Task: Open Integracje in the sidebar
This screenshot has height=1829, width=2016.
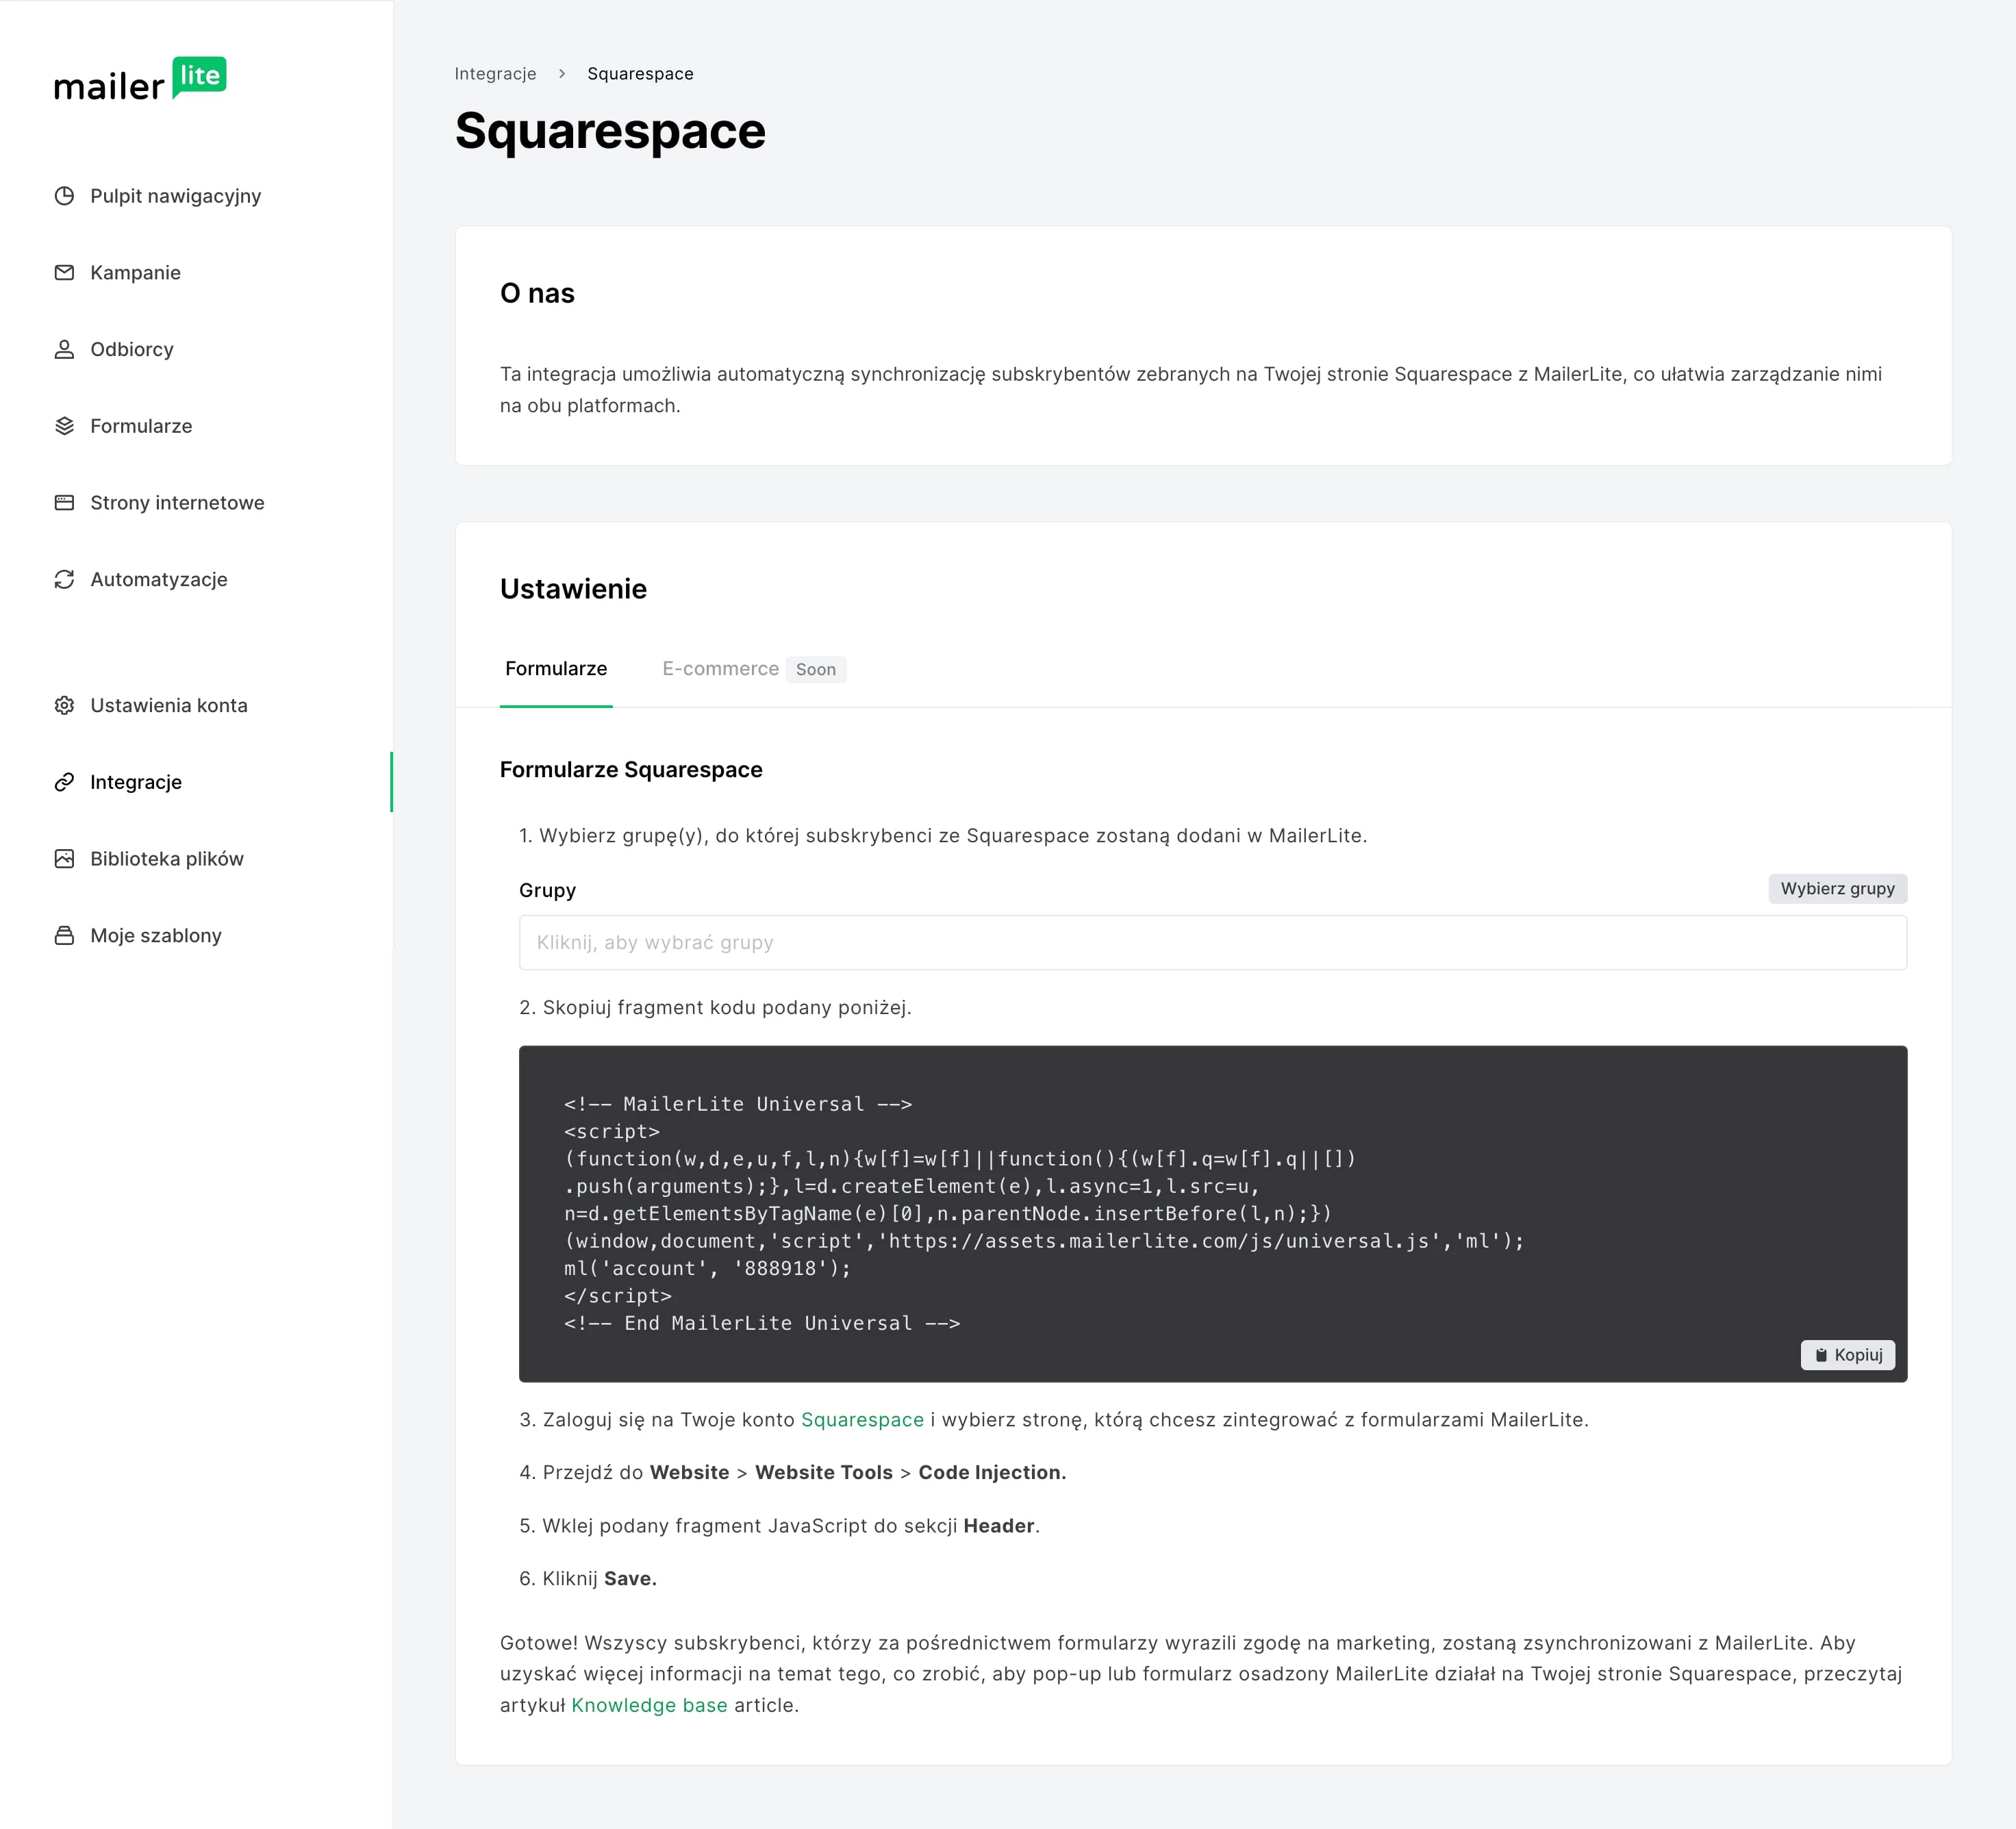Action: (x=136, y=782)
